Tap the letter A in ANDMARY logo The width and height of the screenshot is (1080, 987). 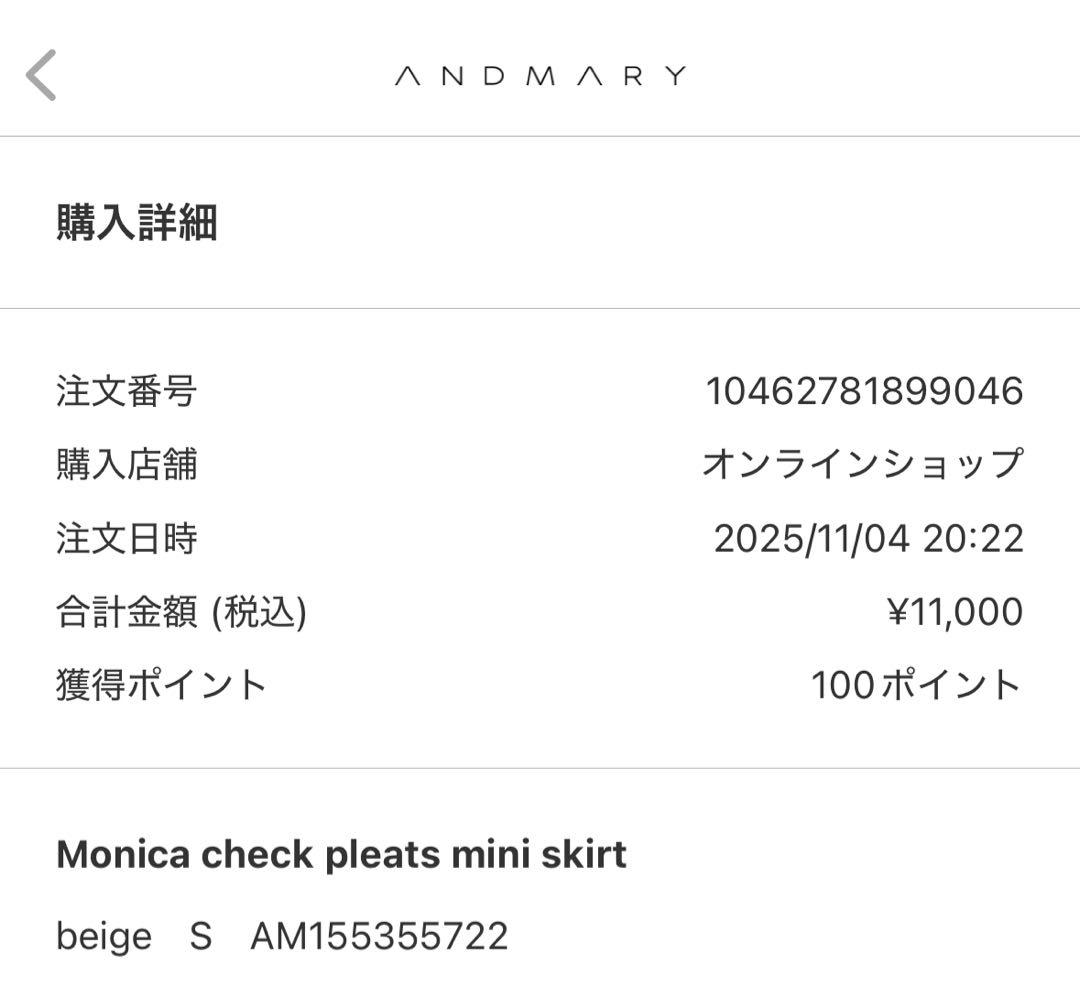pos(407,76)
